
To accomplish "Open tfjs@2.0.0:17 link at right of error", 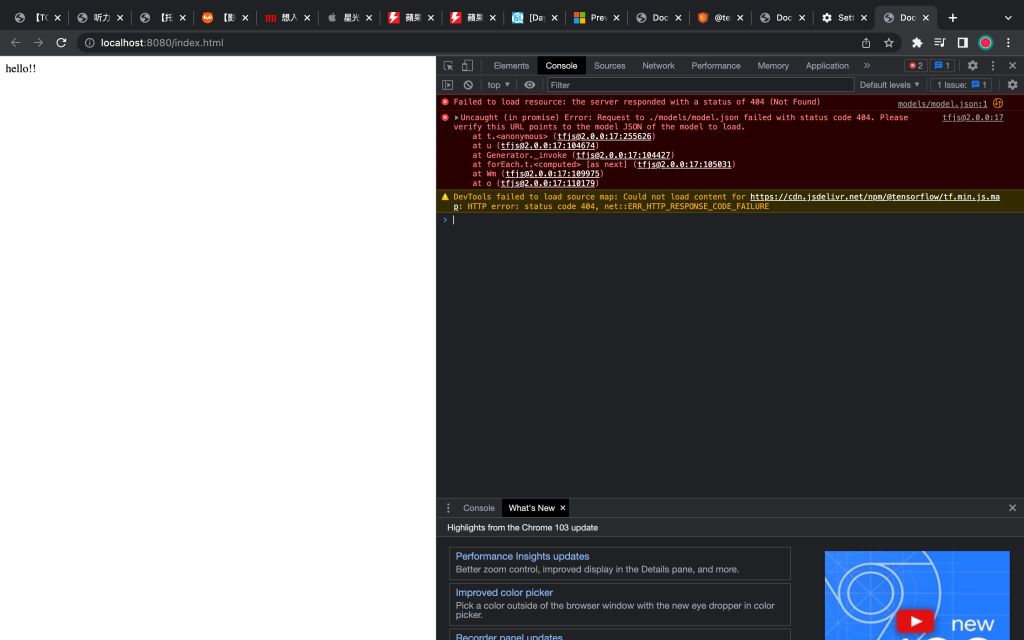I will (972, 118).
